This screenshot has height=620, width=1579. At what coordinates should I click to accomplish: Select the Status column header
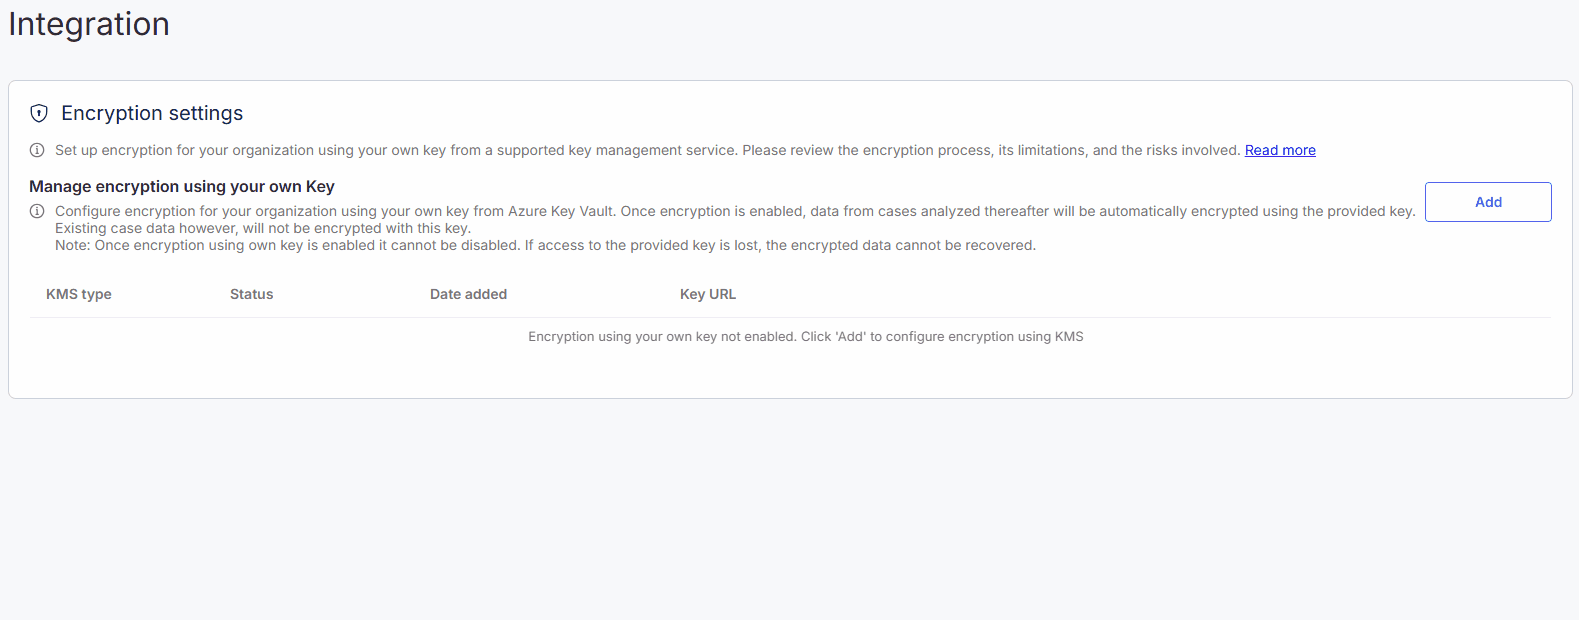pos(251,294)
